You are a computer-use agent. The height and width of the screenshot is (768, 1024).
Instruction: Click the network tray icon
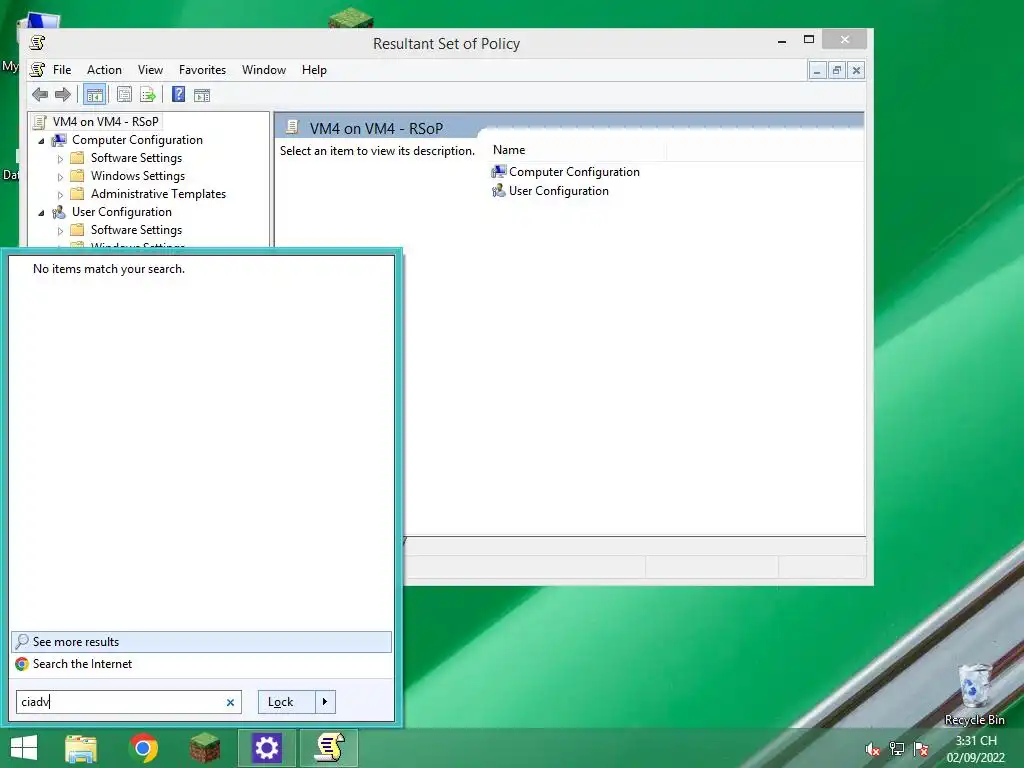coord(897,749)
